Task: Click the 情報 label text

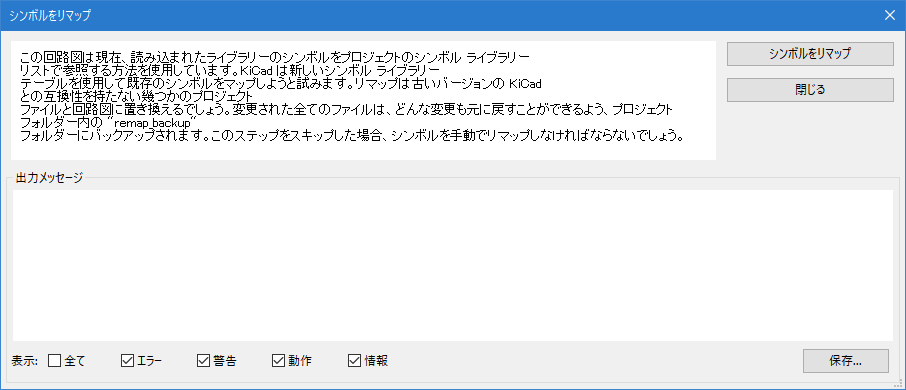Action: (x=376, y=361)
